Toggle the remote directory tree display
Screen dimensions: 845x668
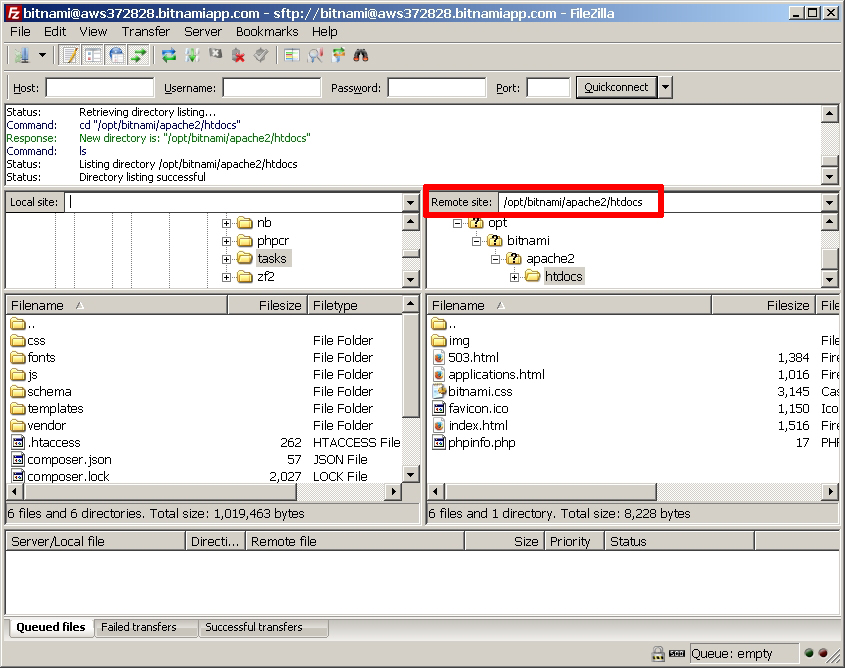point(115,55)
